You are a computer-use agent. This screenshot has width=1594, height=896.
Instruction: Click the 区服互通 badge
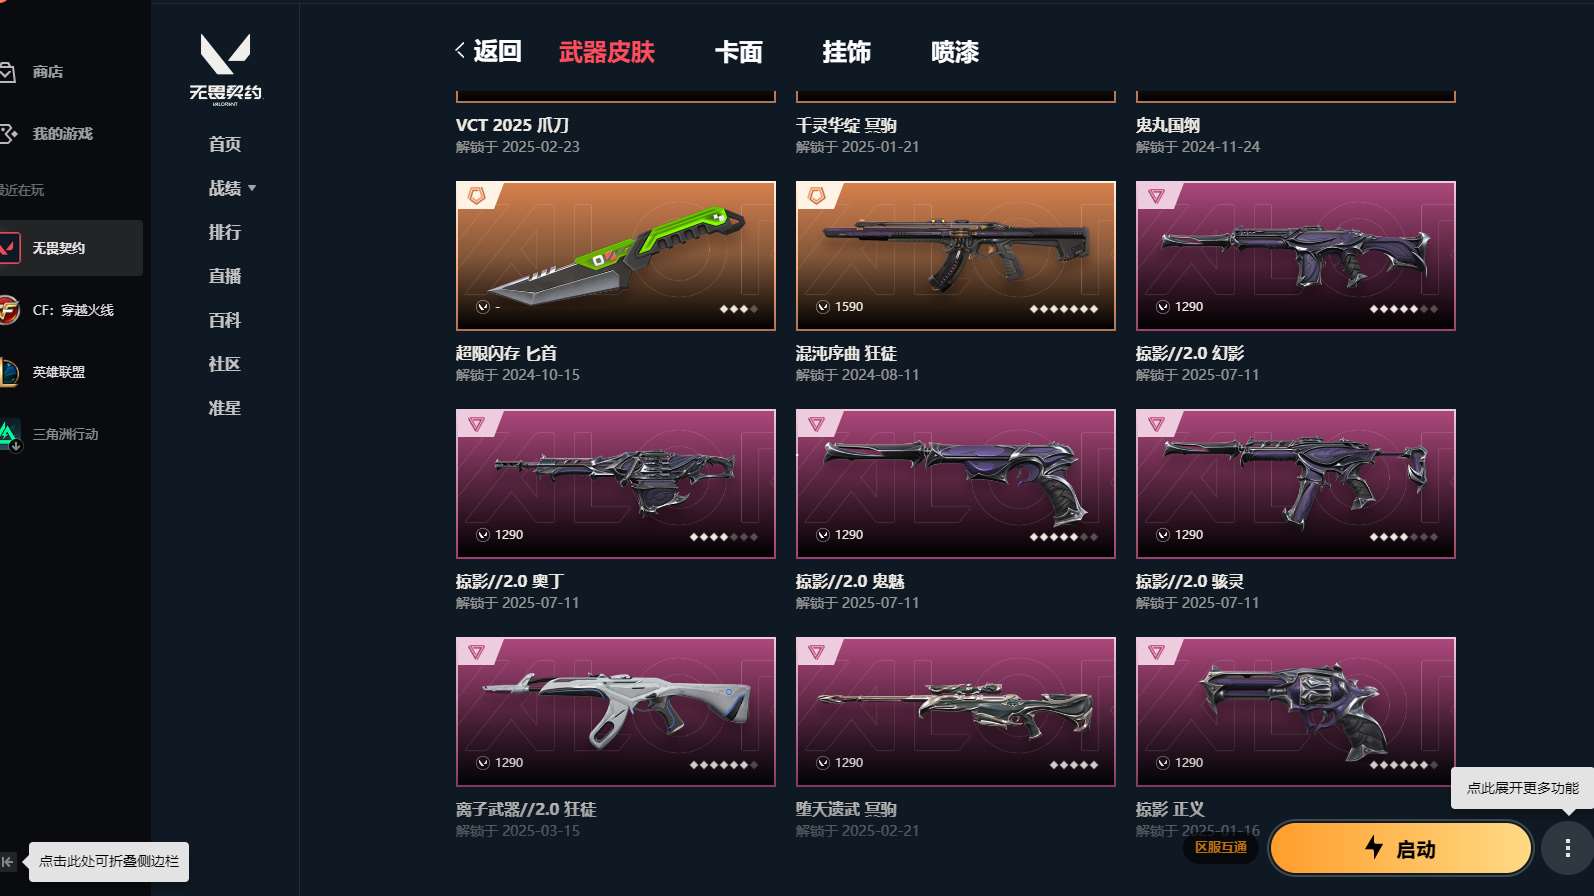point(1221,847)
